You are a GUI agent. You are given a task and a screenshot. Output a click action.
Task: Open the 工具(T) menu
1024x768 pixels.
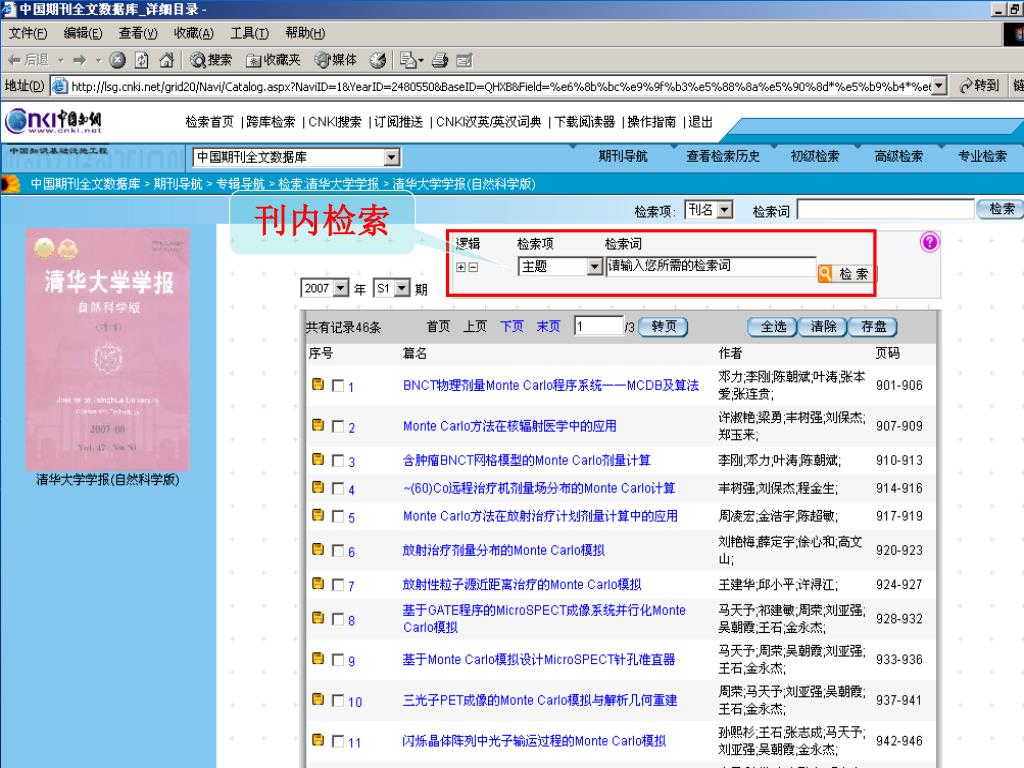click(249, 33)
